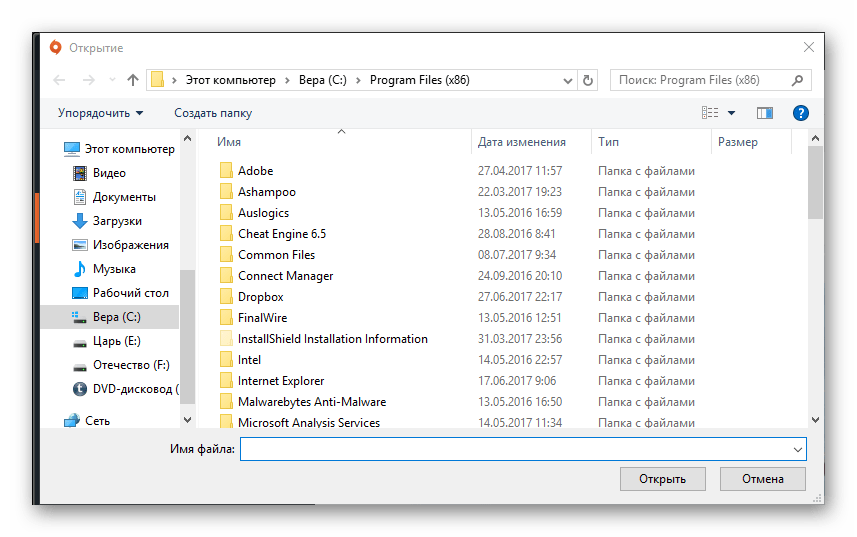
Task: Click the Открыть button
Action: pos(662,479)
